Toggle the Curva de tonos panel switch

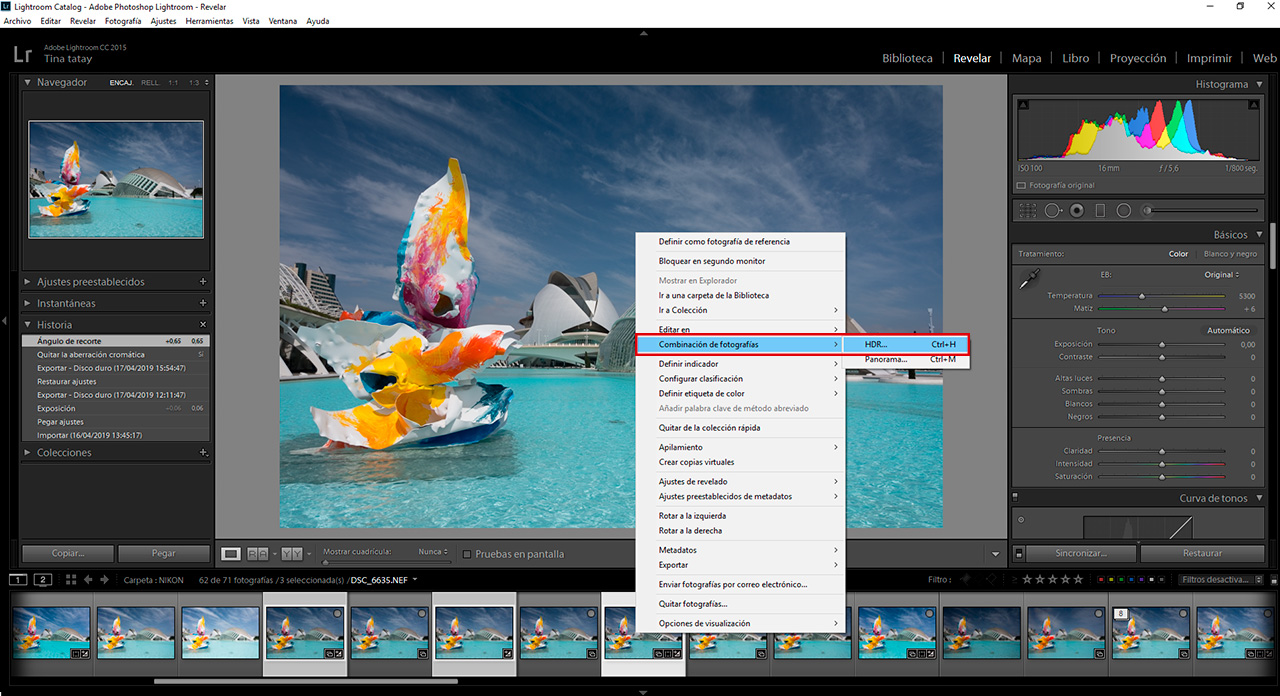tap(1015, 497)
